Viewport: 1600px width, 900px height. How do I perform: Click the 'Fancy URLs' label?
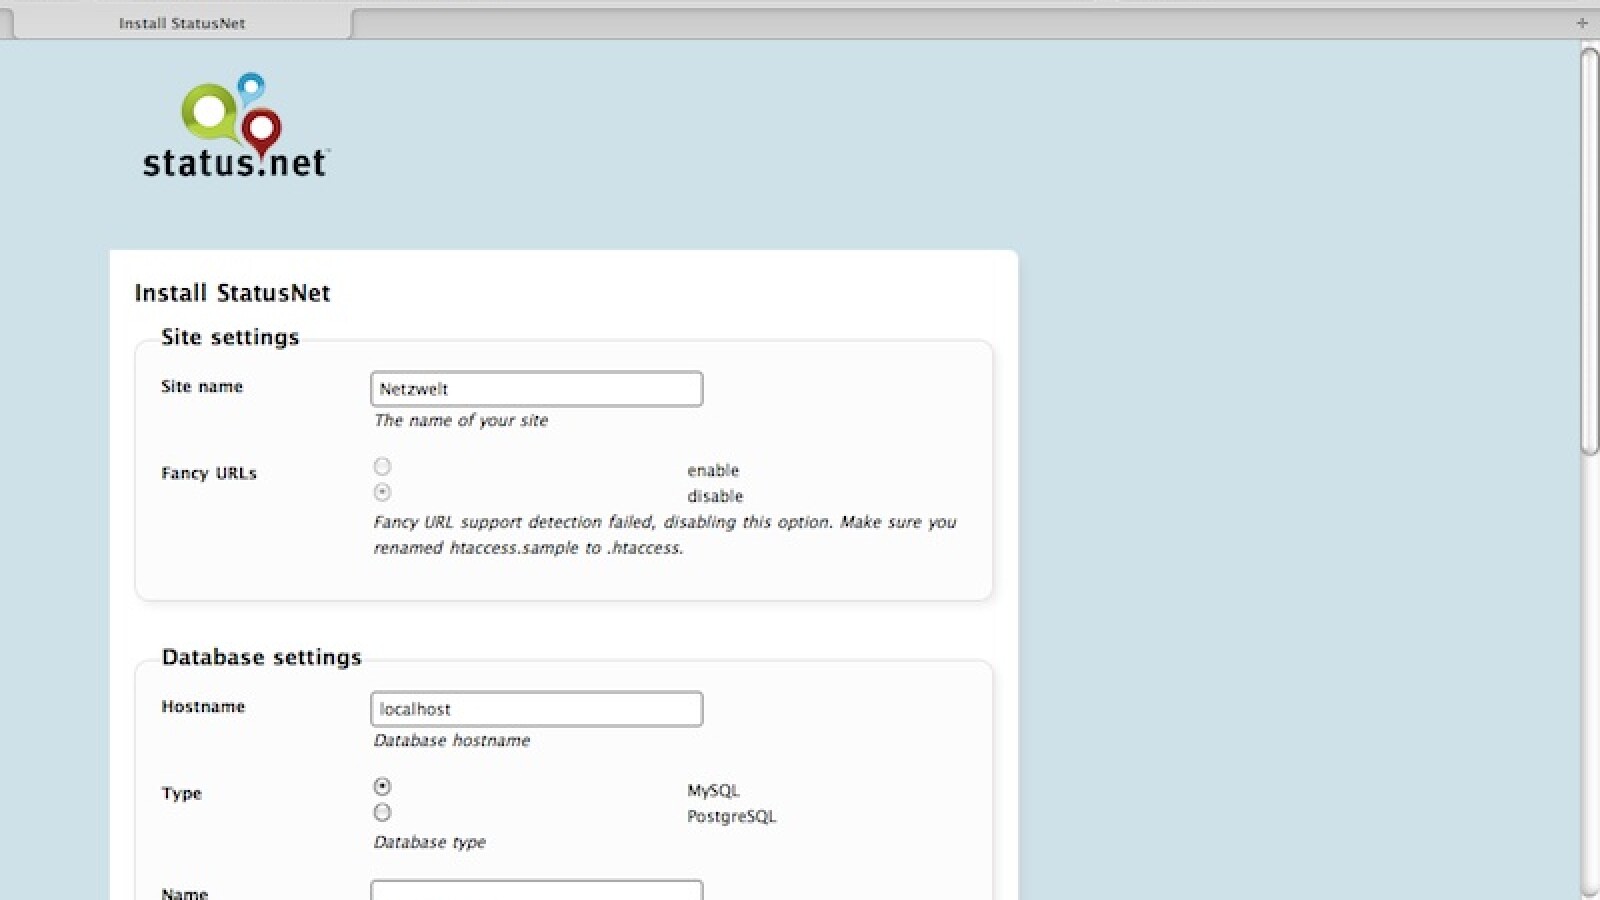(x=209, y=473)
